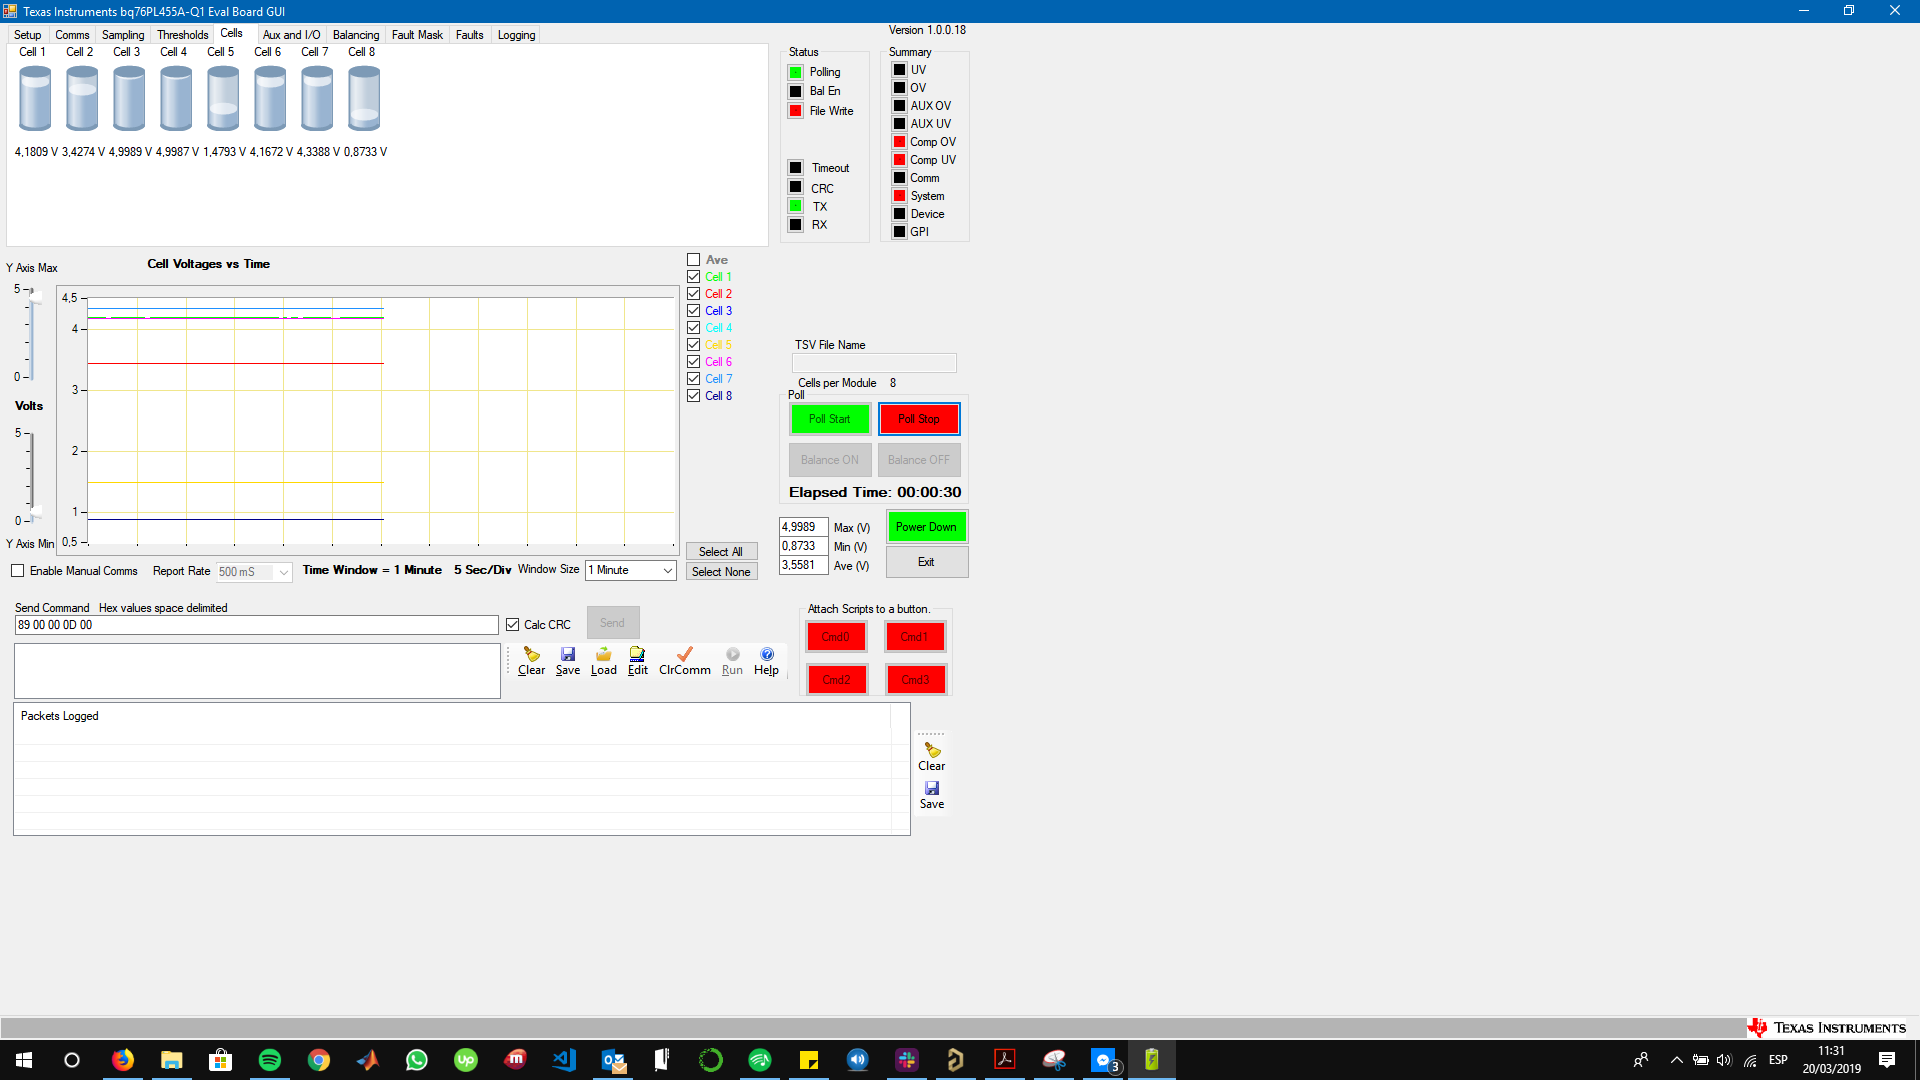Screen dimensions: 1920x1080
Task: Uncheck the Cell 1 trace checkbox
Action: 693,277
